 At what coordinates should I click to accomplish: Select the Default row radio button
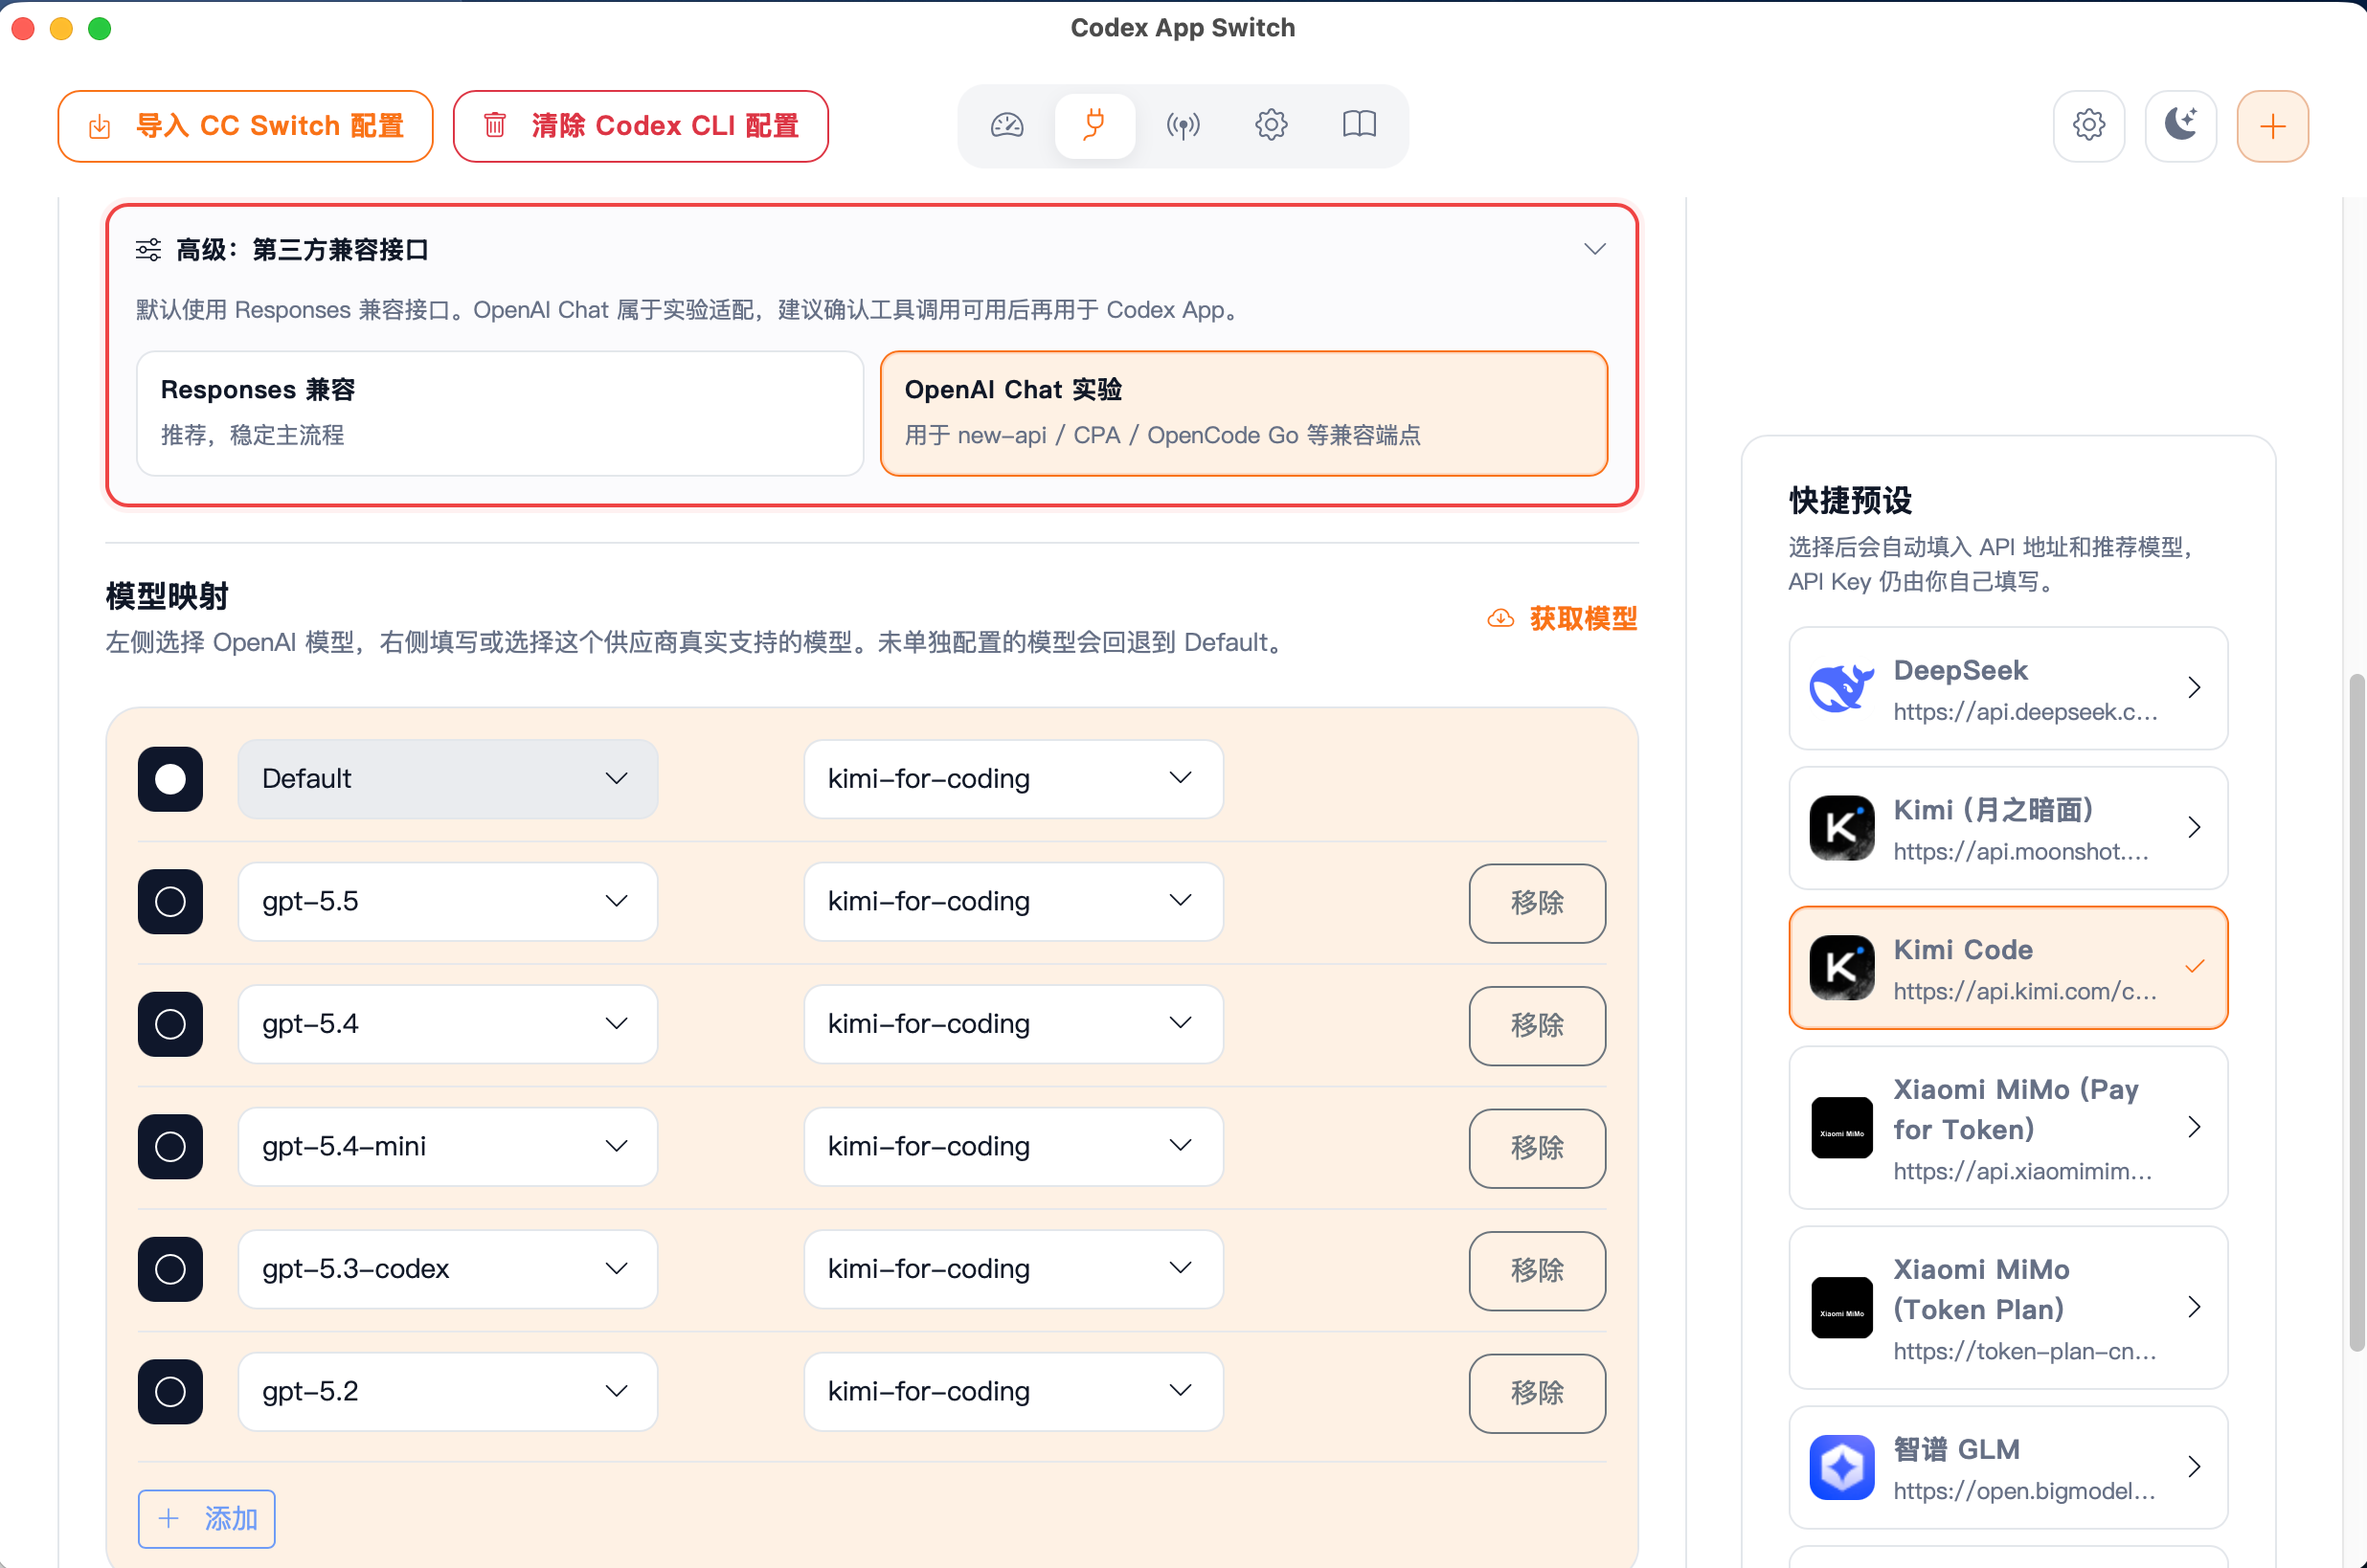170,779
